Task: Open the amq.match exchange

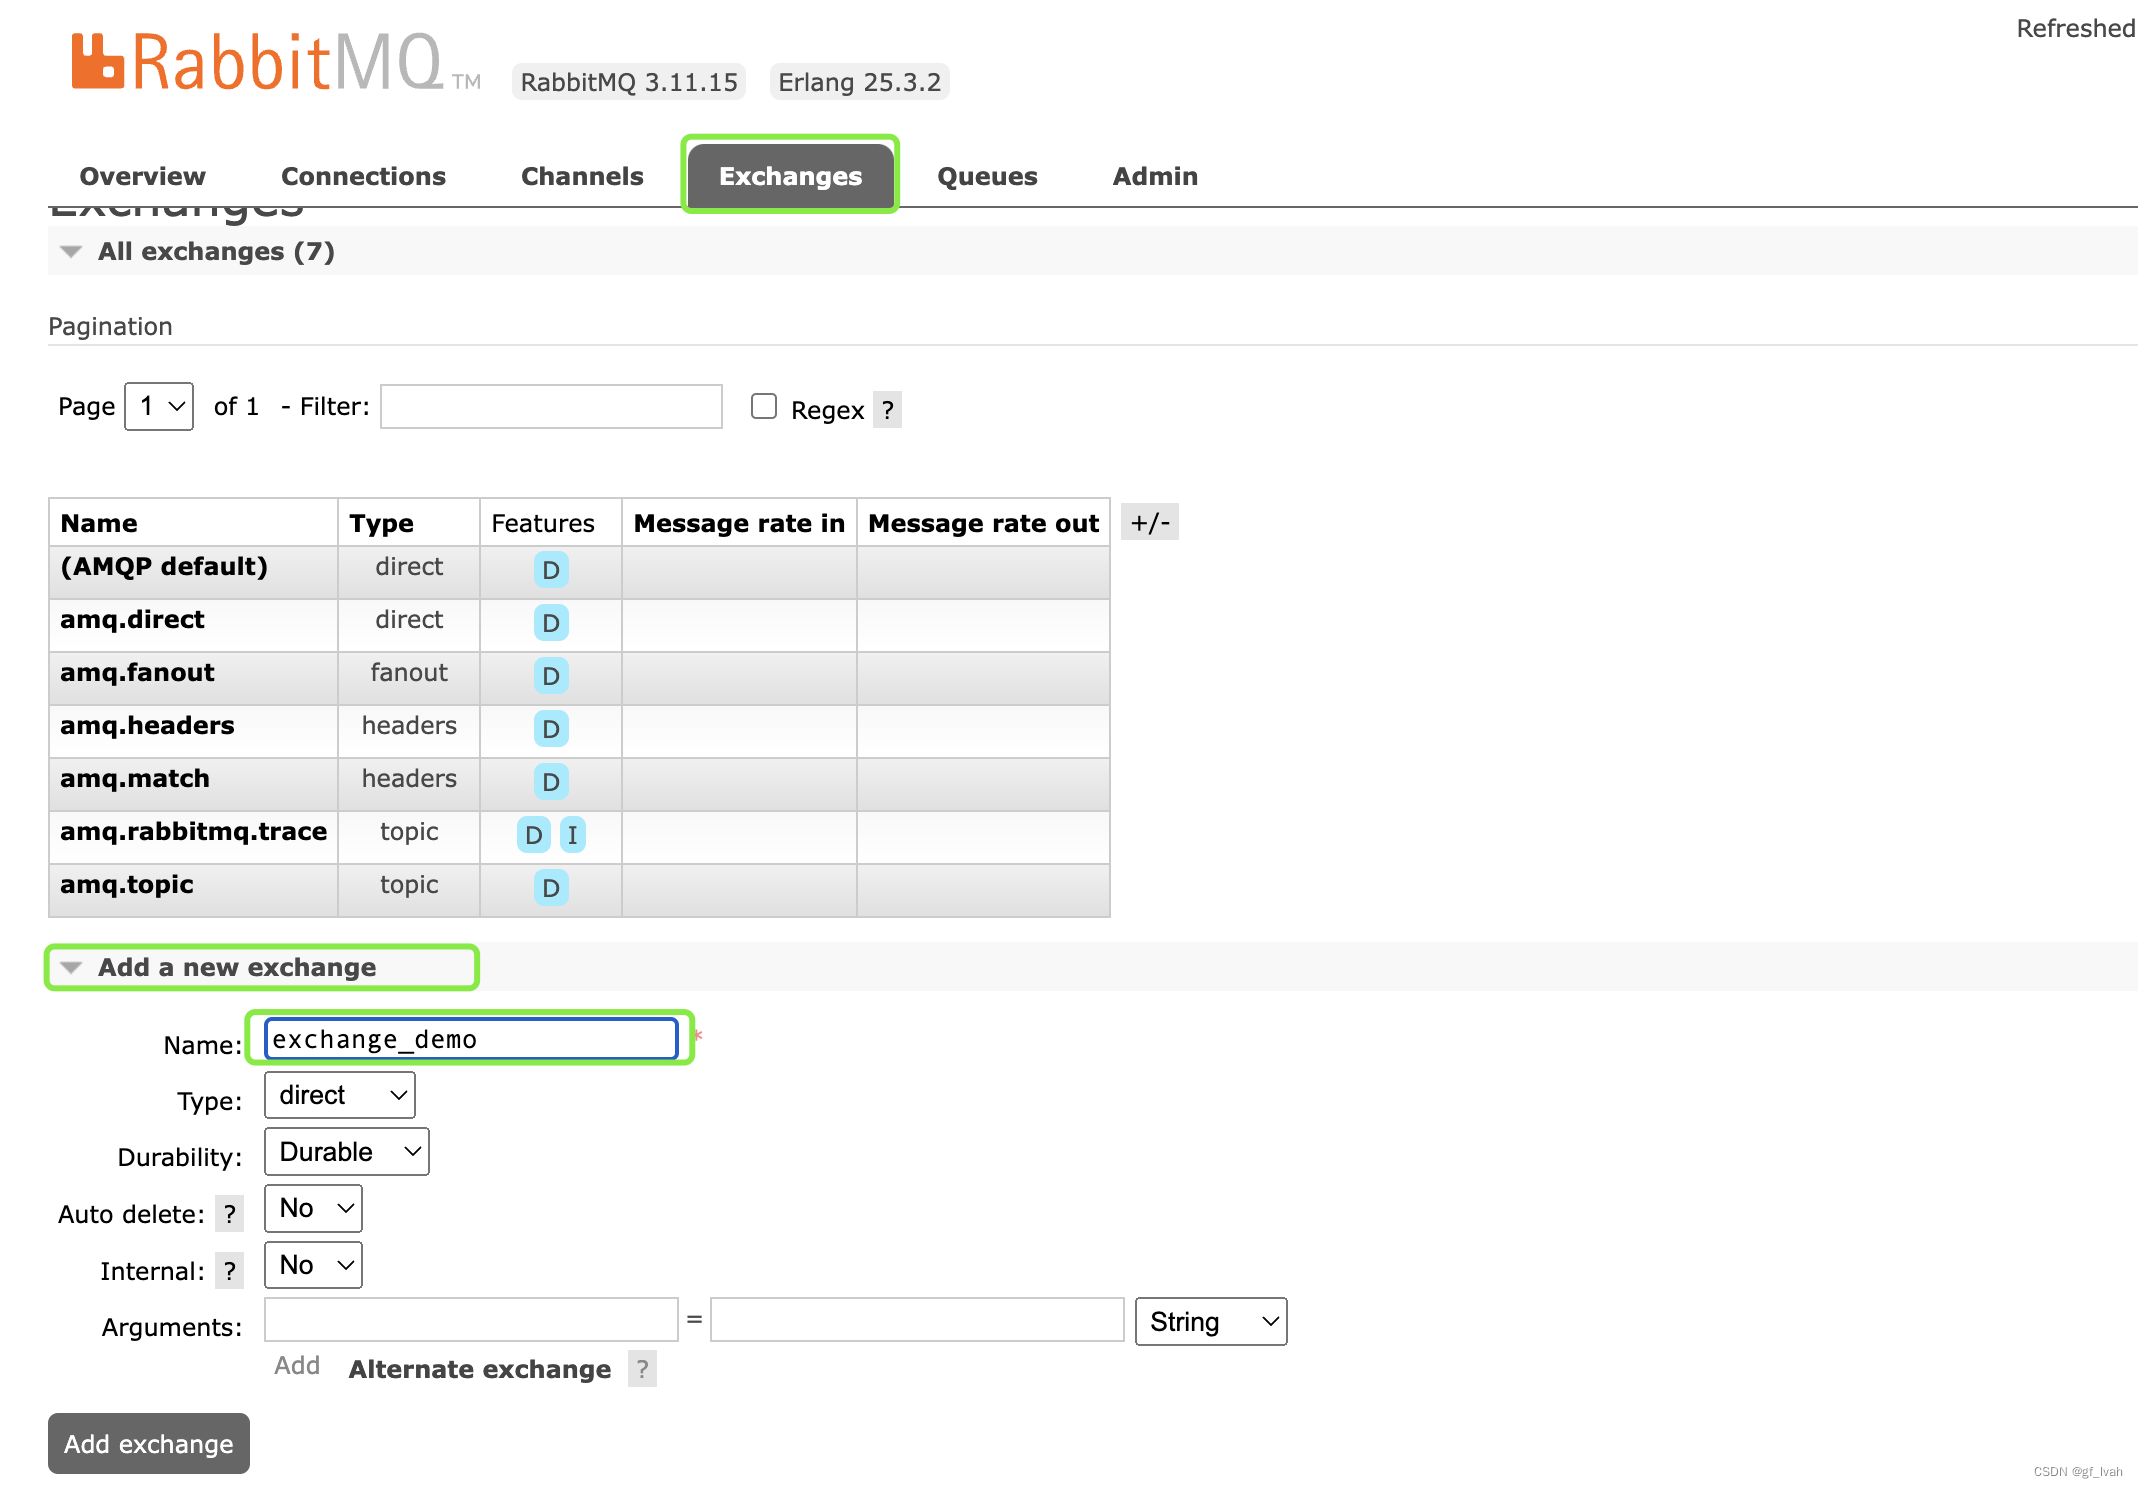Action: tap(135, 778)
